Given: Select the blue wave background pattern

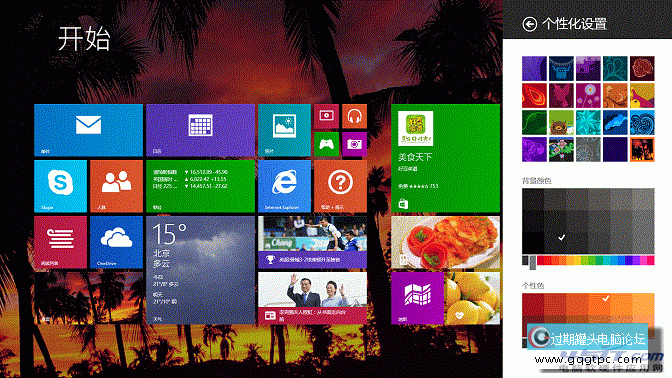Looking at the screenshot, I should [x=642, y=123].
